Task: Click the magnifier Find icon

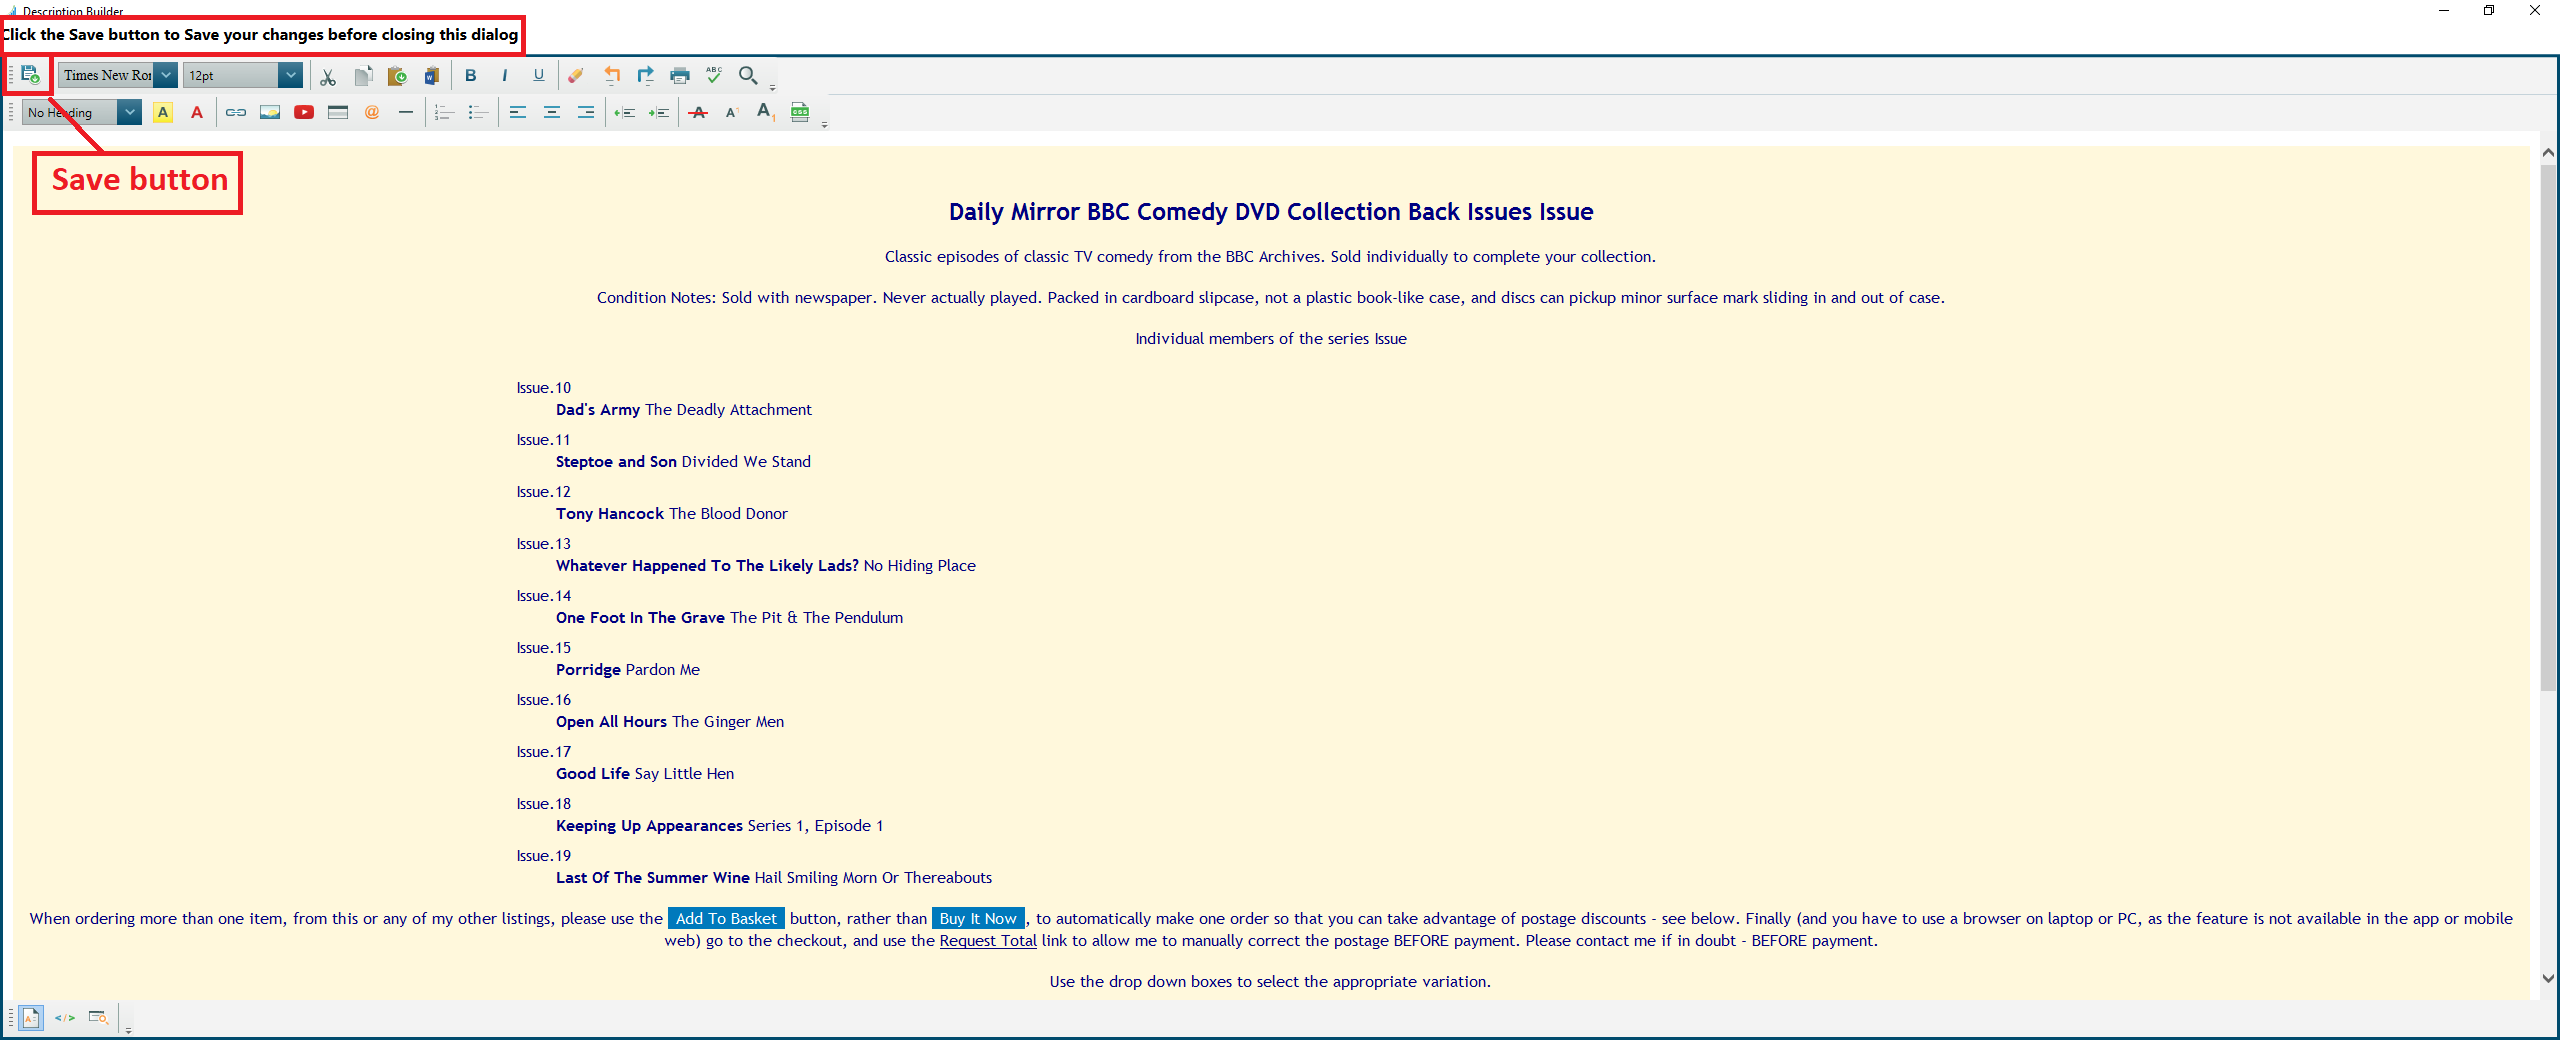Action: point(748,76)
